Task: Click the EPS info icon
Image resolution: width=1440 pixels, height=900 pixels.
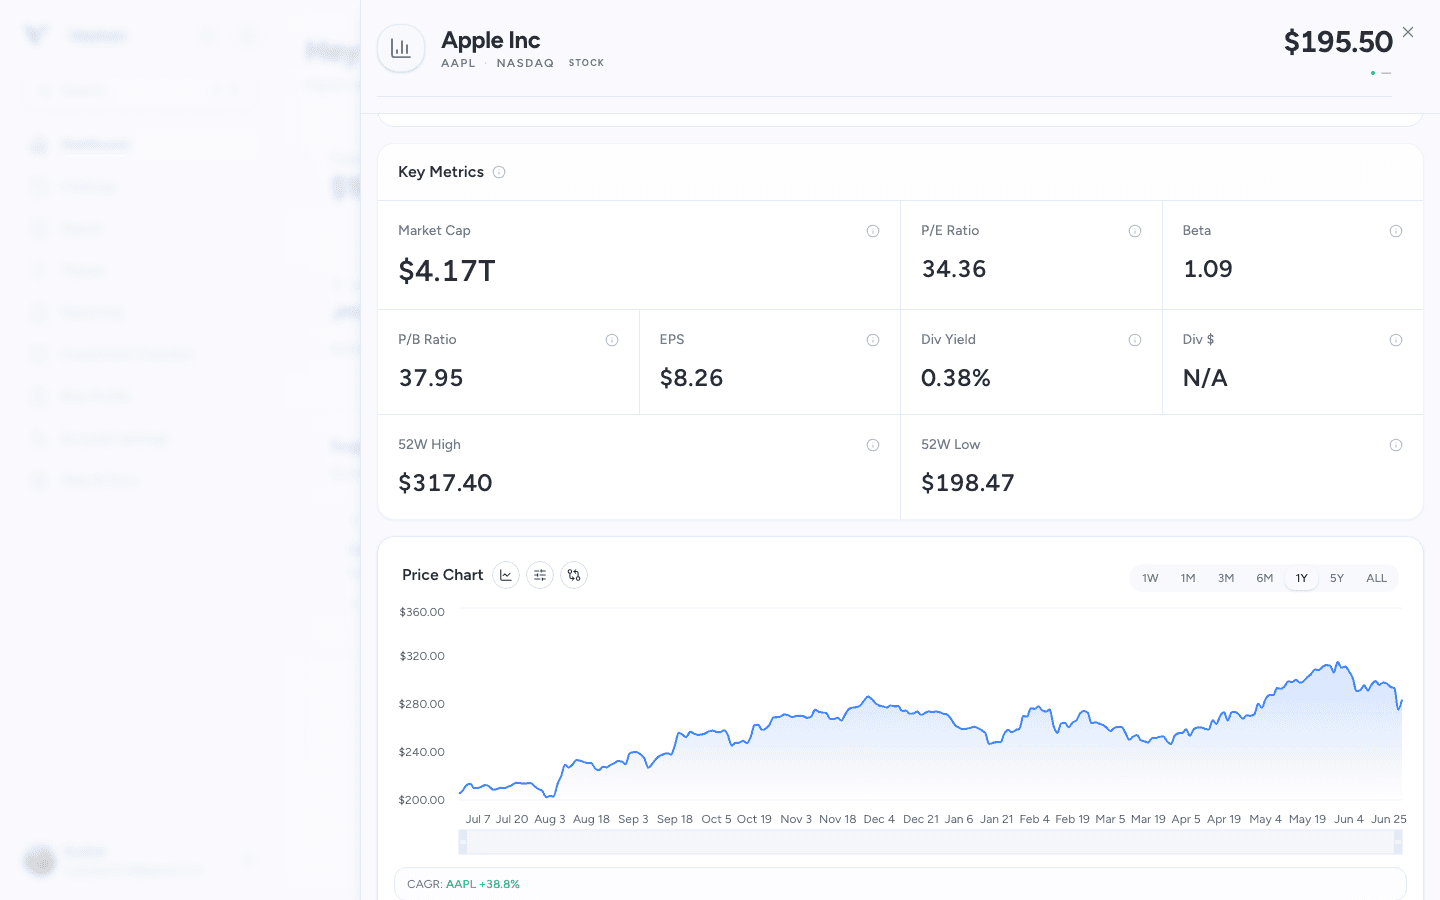Action: [x=873, y=340]
